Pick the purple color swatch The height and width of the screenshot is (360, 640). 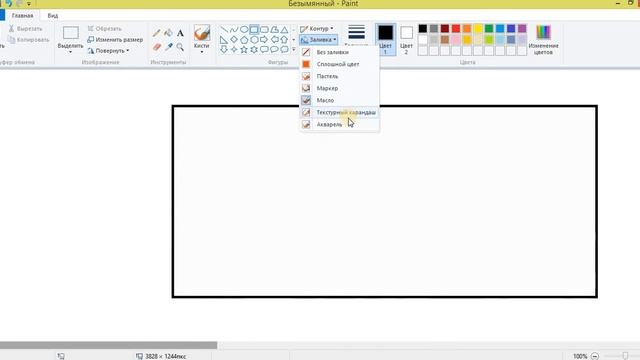[522, 29]
